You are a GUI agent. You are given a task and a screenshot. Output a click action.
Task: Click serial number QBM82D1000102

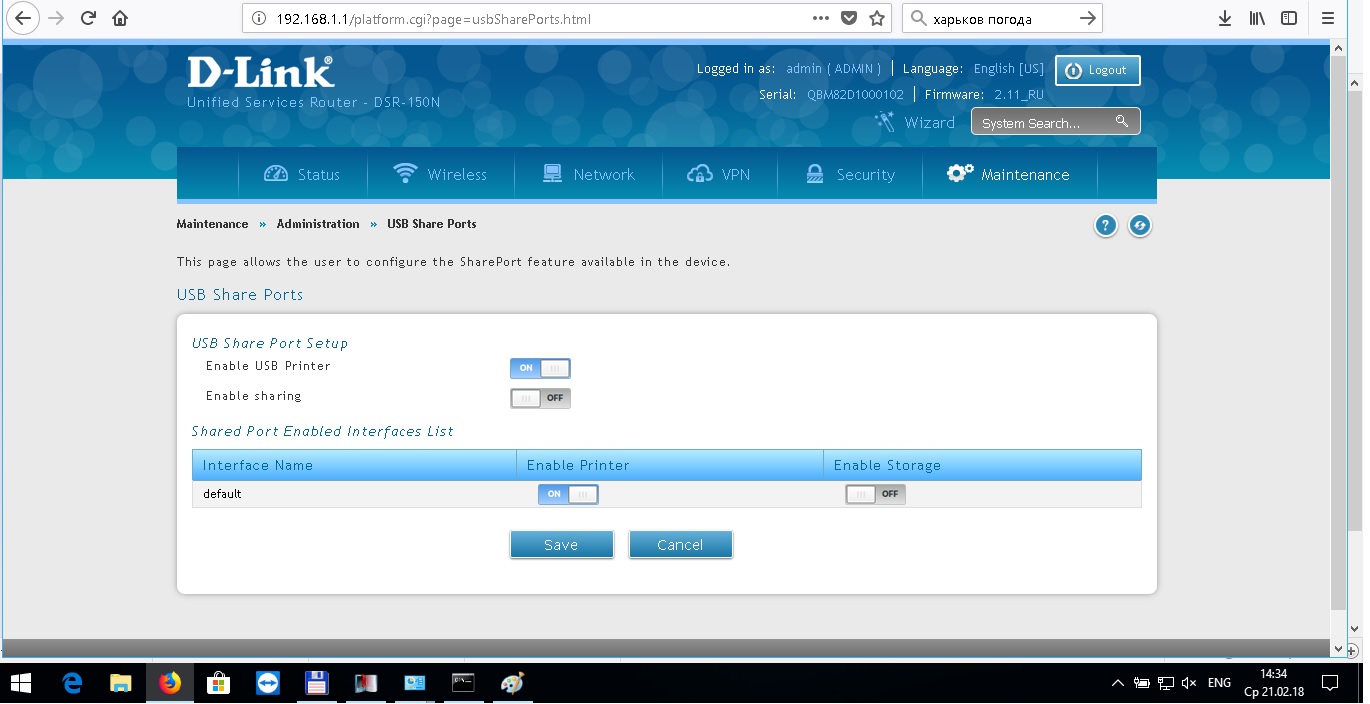click(855, 95)
